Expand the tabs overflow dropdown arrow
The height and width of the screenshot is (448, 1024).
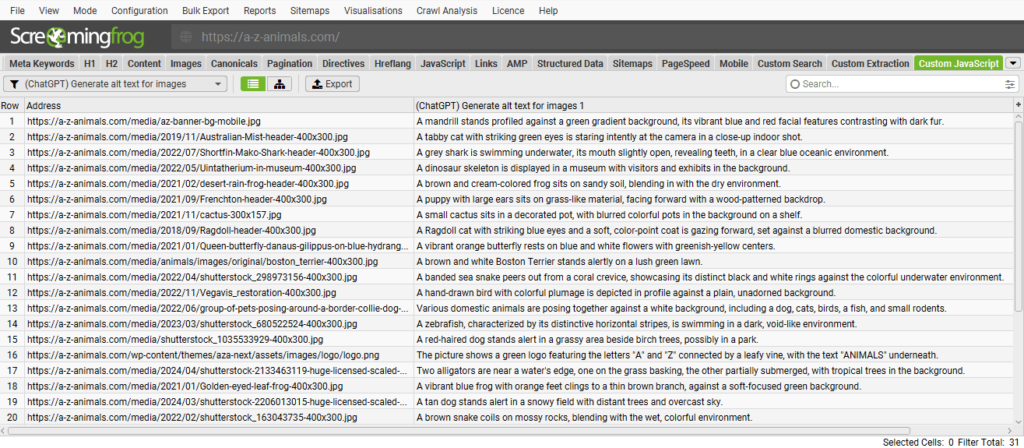[x=1012, y=63]
